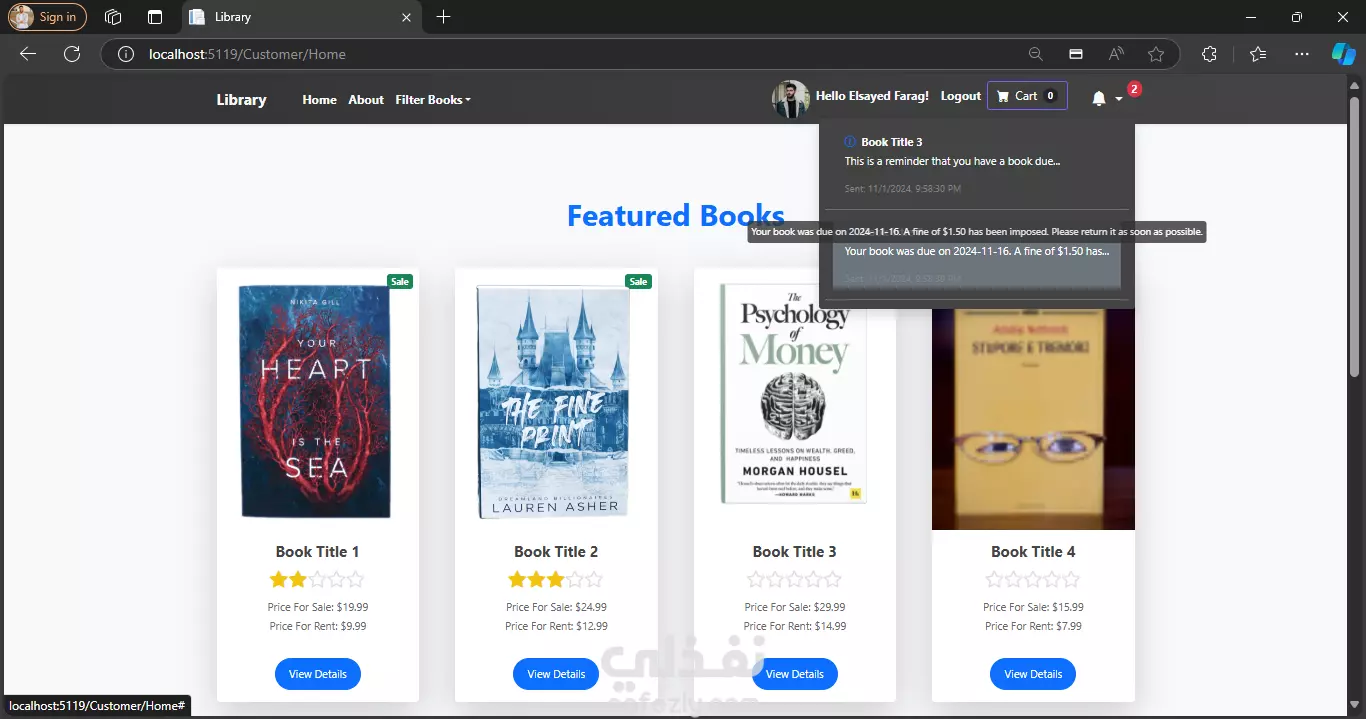Click the user profile avatar picture
The width and height of the screenshot is (1366, 719).
790,98
